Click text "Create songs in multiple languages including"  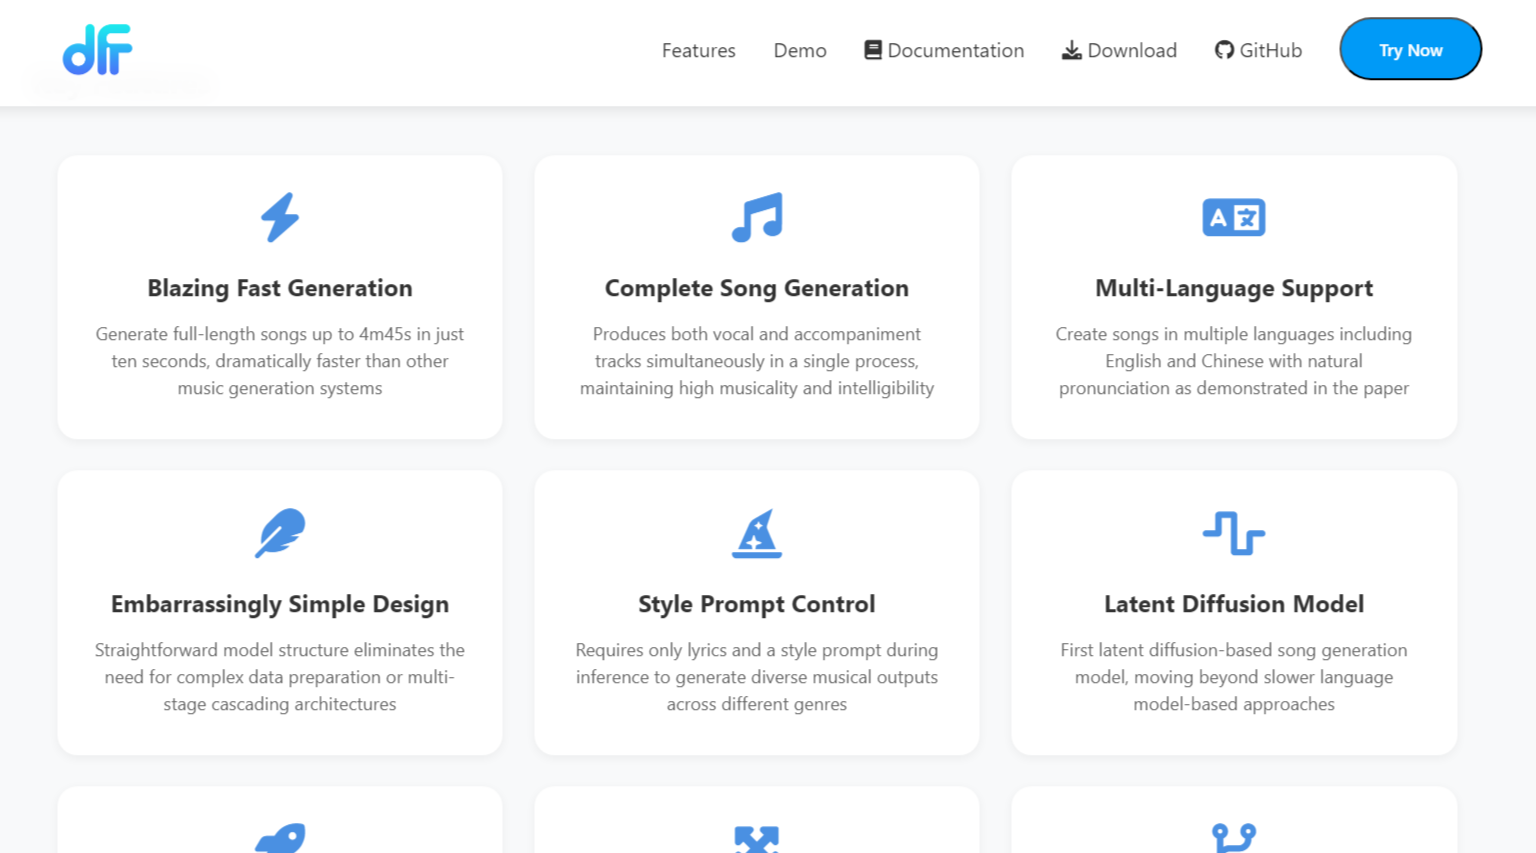tap(1233, 334)
